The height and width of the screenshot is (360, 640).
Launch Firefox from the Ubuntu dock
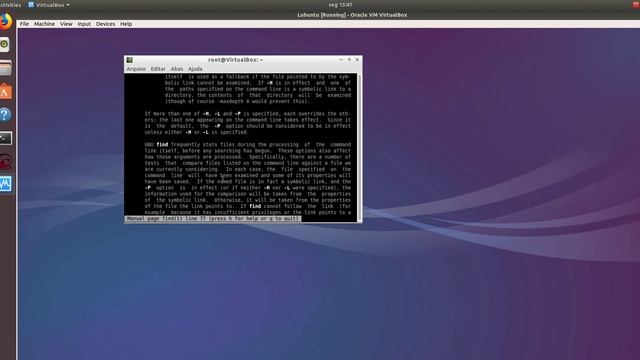[x=5, y=21]
